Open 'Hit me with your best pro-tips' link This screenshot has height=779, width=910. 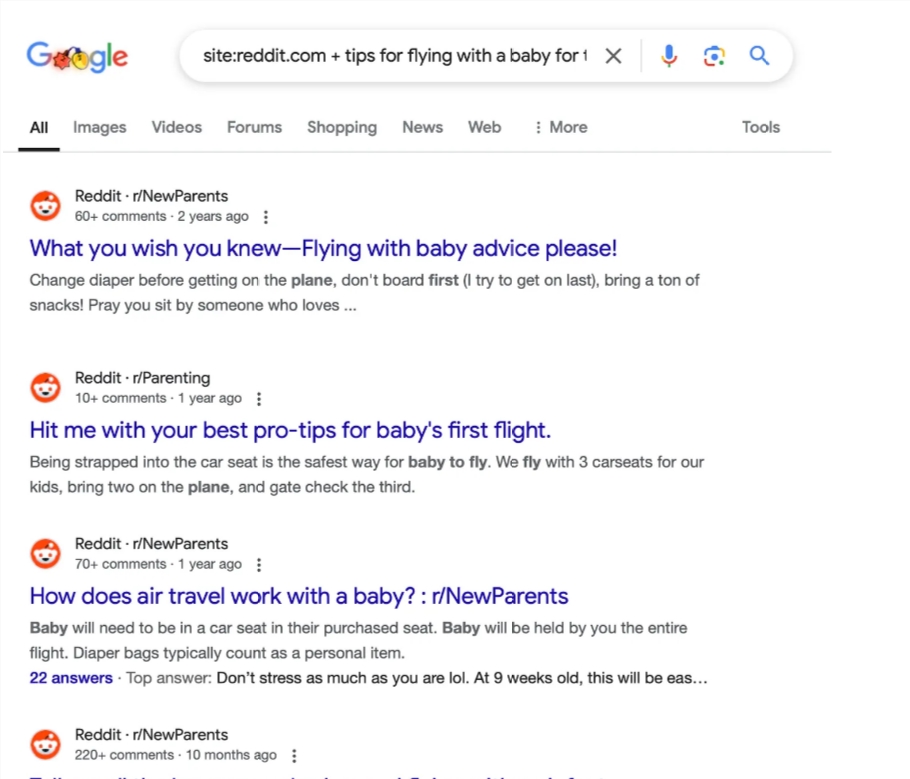click(x=290, y=430)
